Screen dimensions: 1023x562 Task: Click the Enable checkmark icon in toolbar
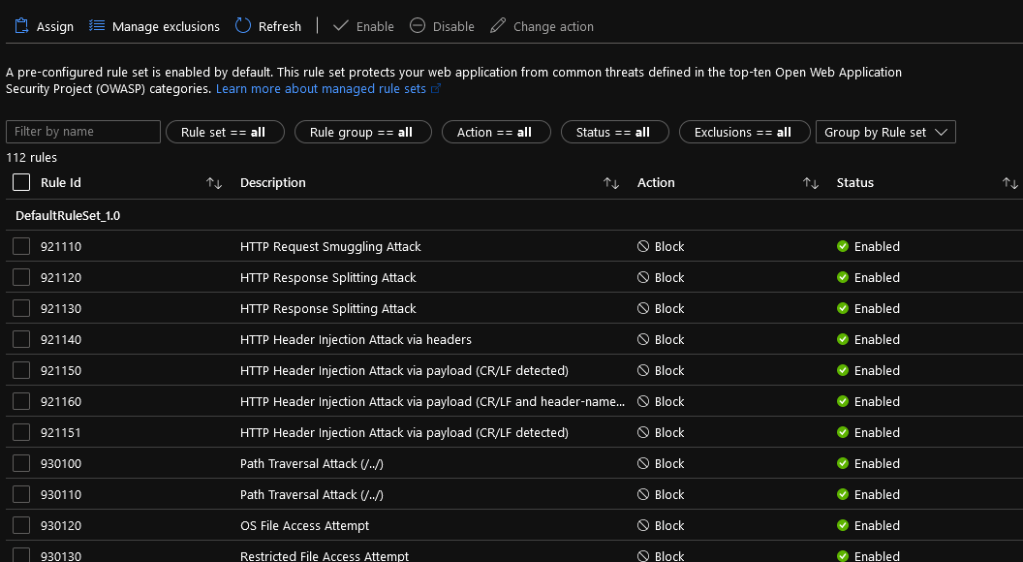click(341, 26)
